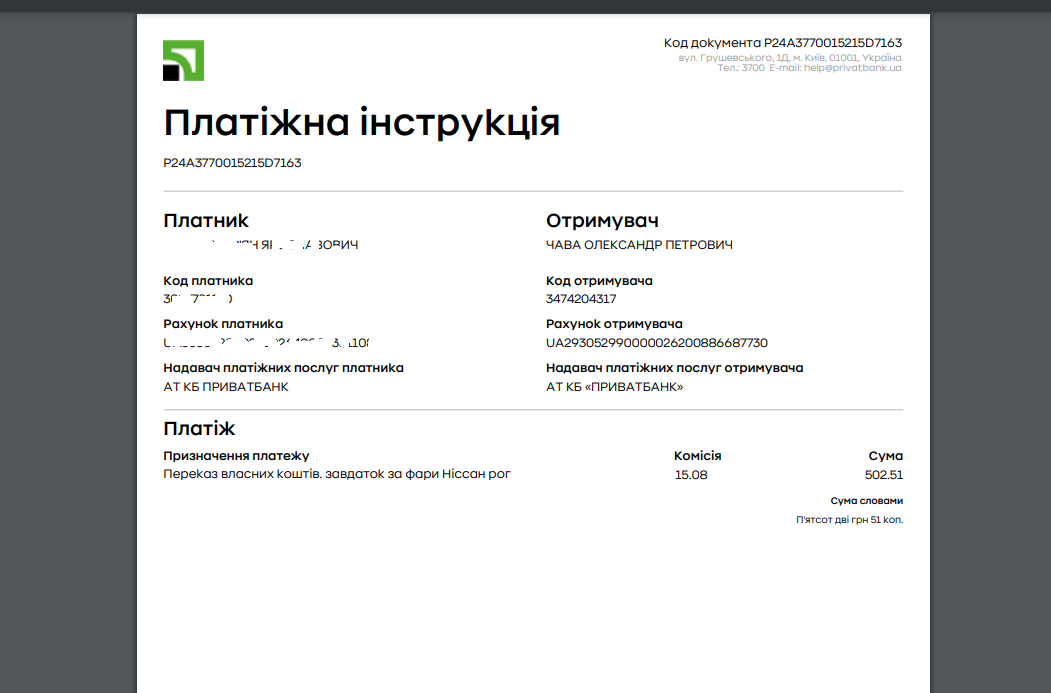Screen dimensions: 1051x693
Task: Click the recipient IBAN account number
Action: click(x=656, y=343)
